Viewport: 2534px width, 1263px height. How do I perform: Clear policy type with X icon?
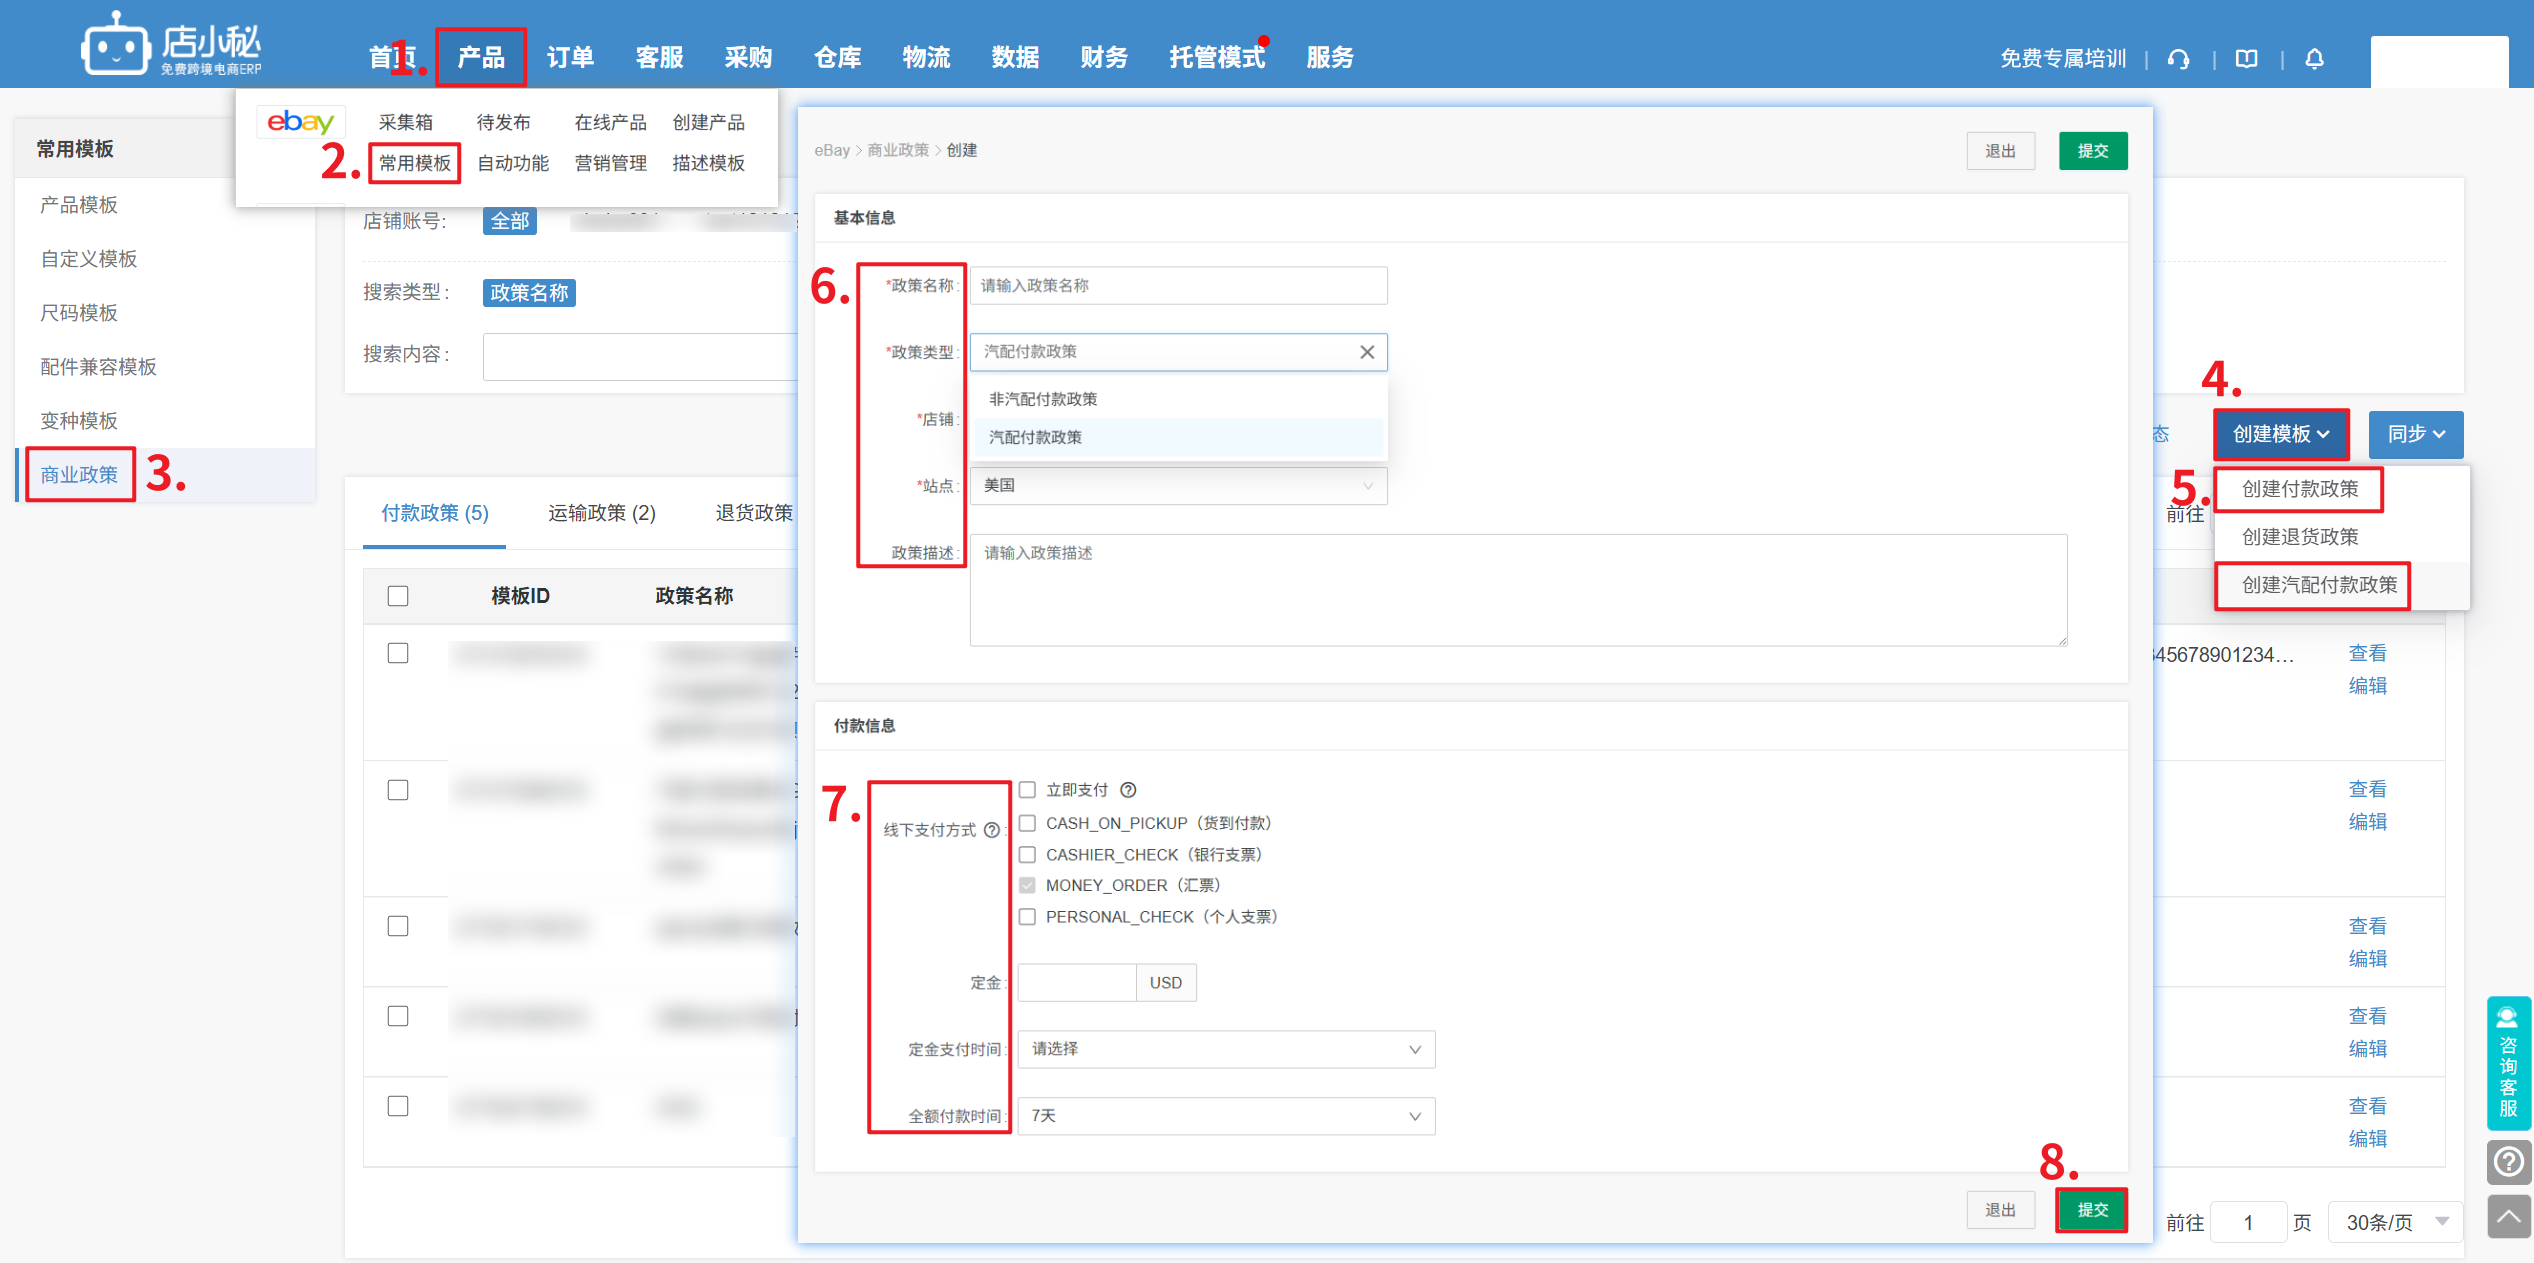pos(1367,352)
